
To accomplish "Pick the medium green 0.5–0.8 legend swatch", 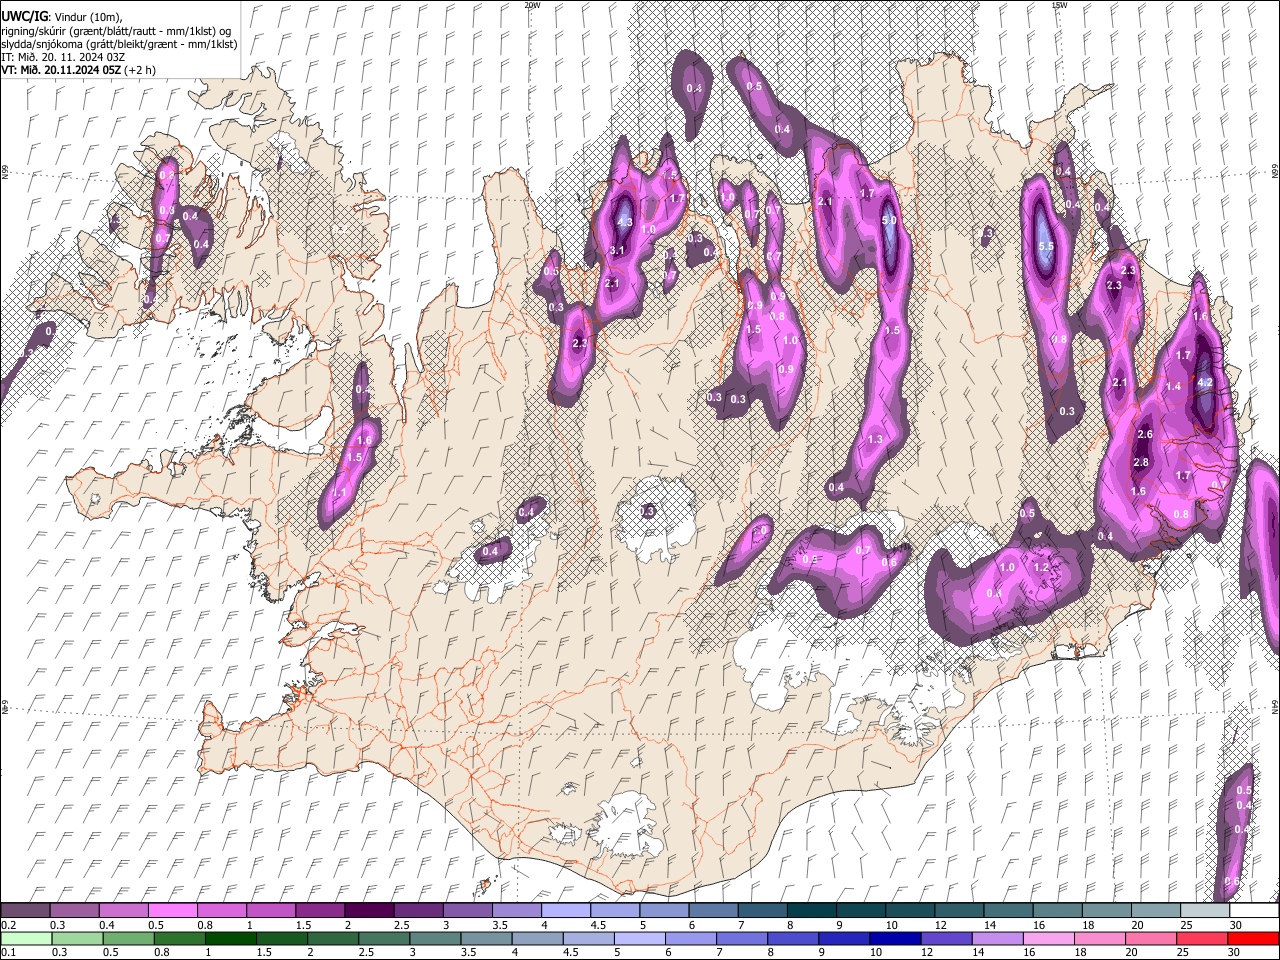I will coord(128,938).
